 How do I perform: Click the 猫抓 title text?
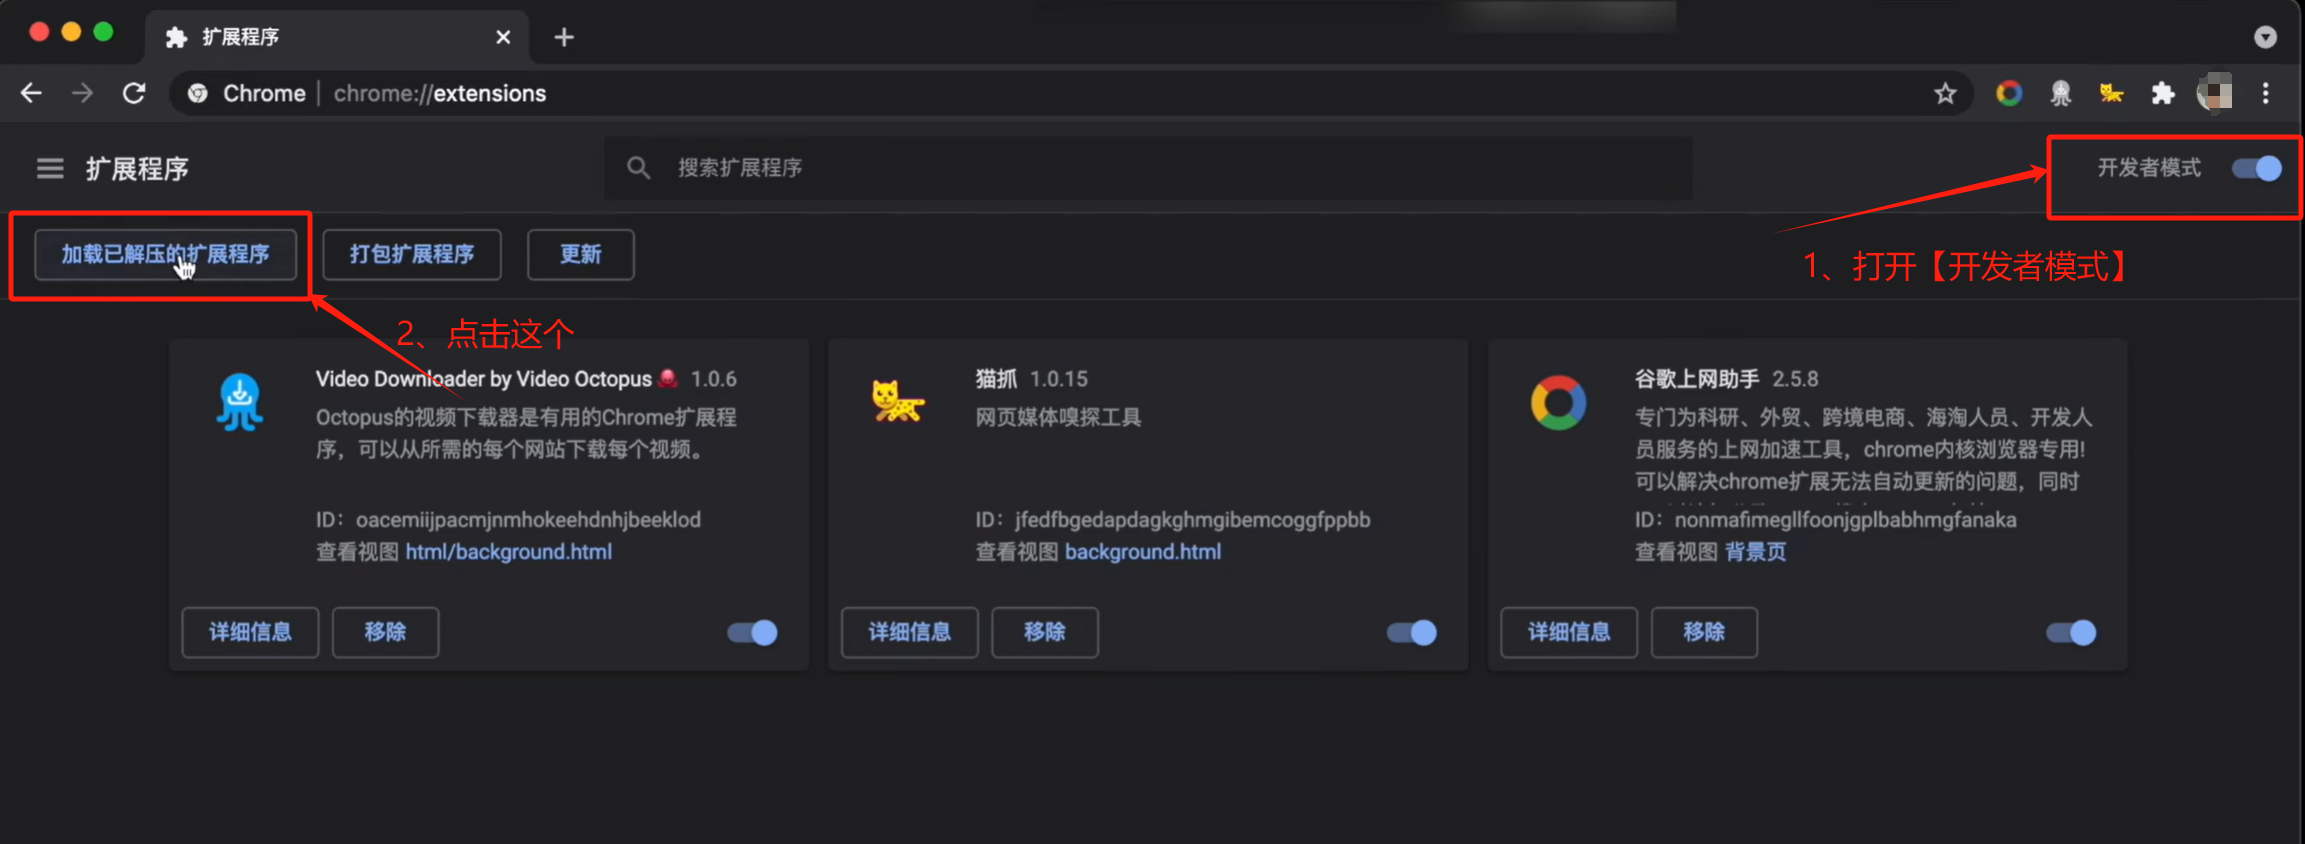pos(996,379)
